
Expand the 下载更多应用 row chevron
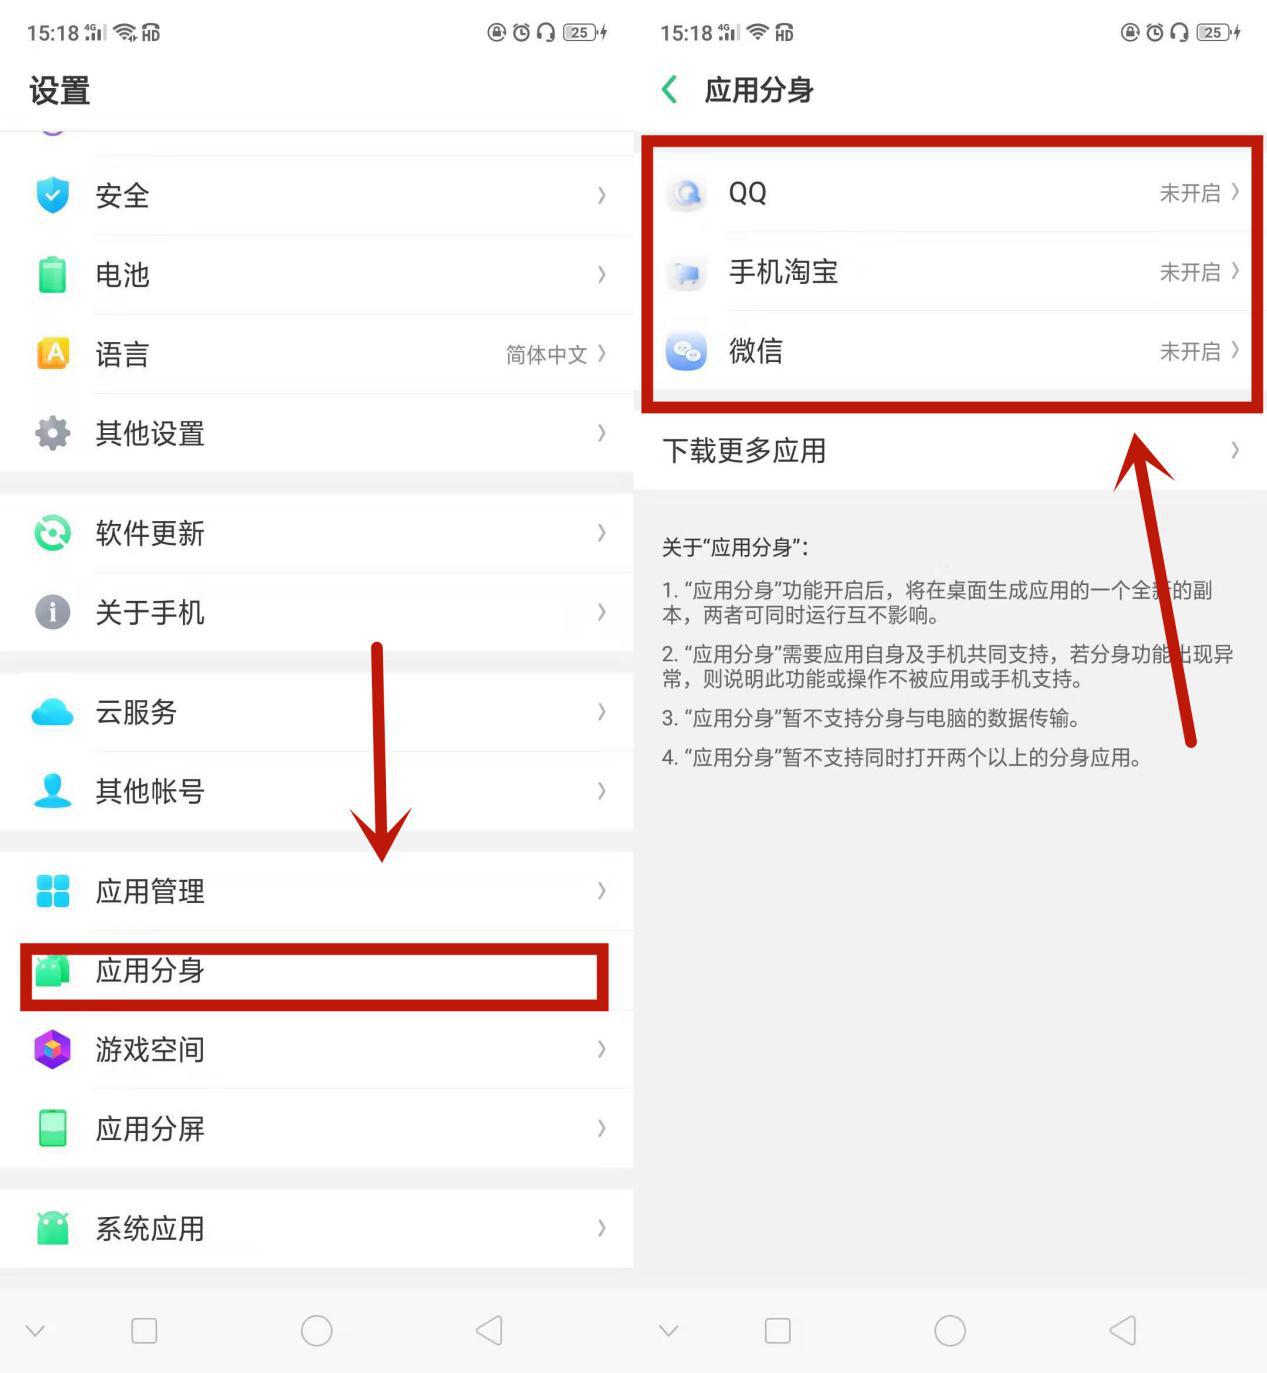1236,451
